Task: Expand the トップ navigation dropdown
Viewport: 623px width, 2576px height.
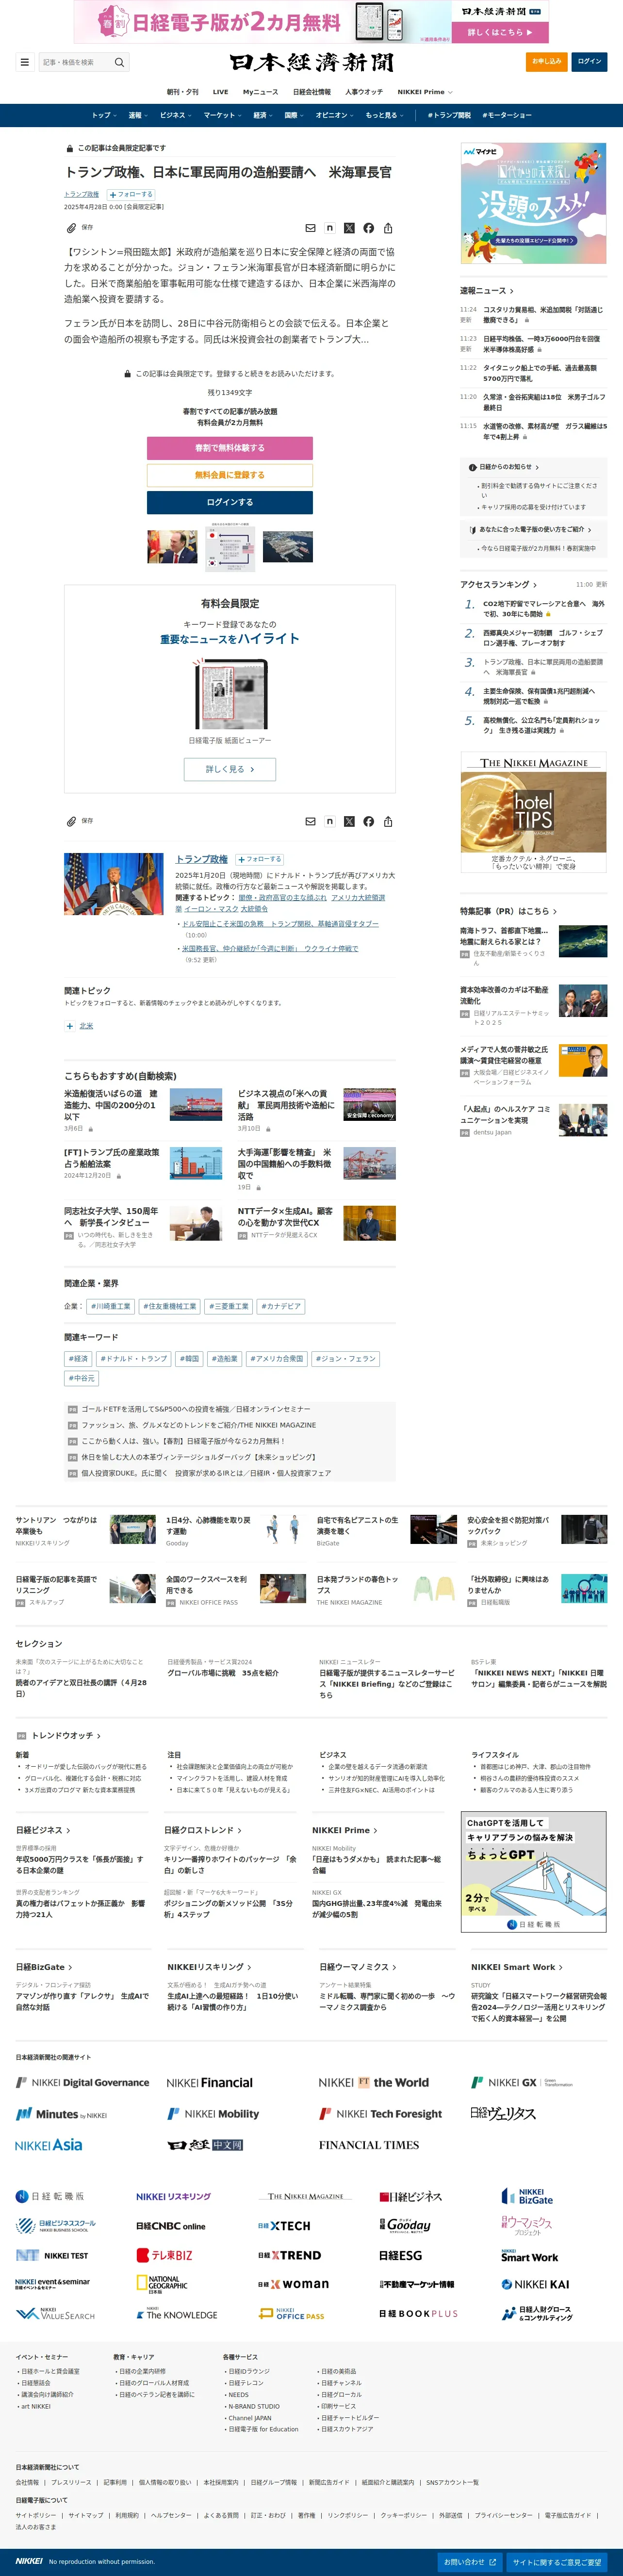Action: 104,115
